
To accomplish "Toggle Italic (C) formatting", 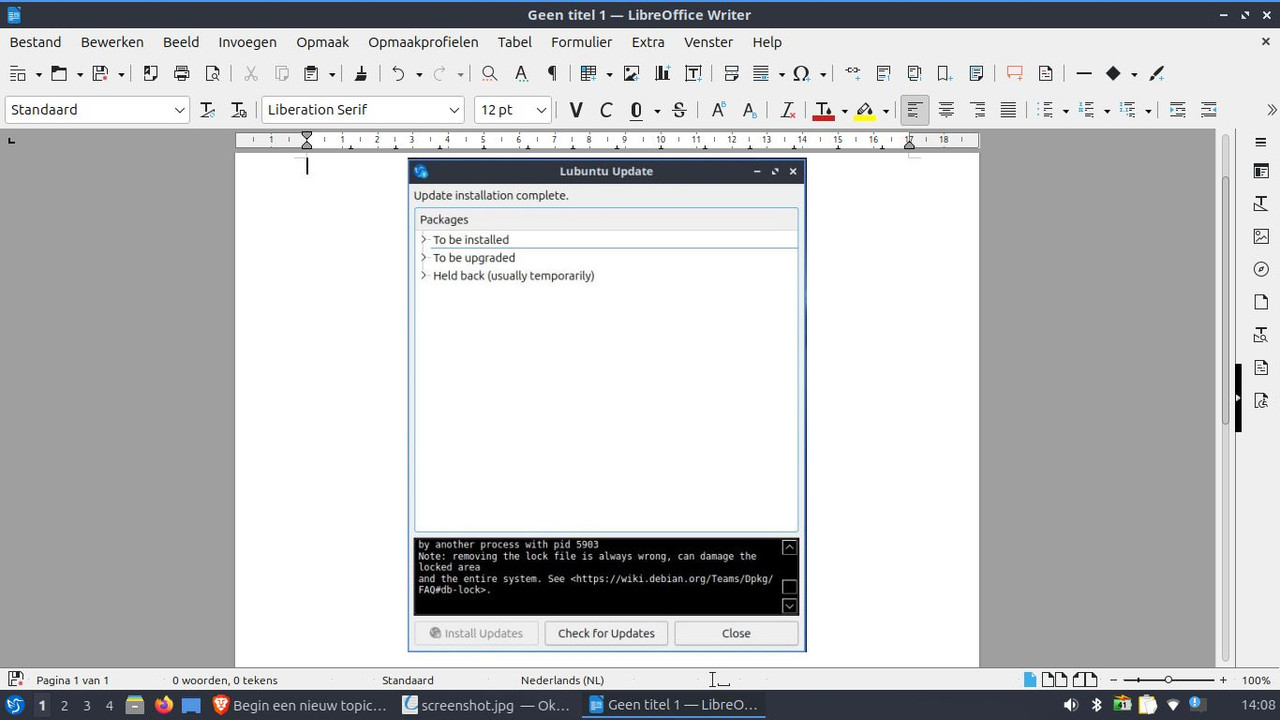I will click(606, 110).
